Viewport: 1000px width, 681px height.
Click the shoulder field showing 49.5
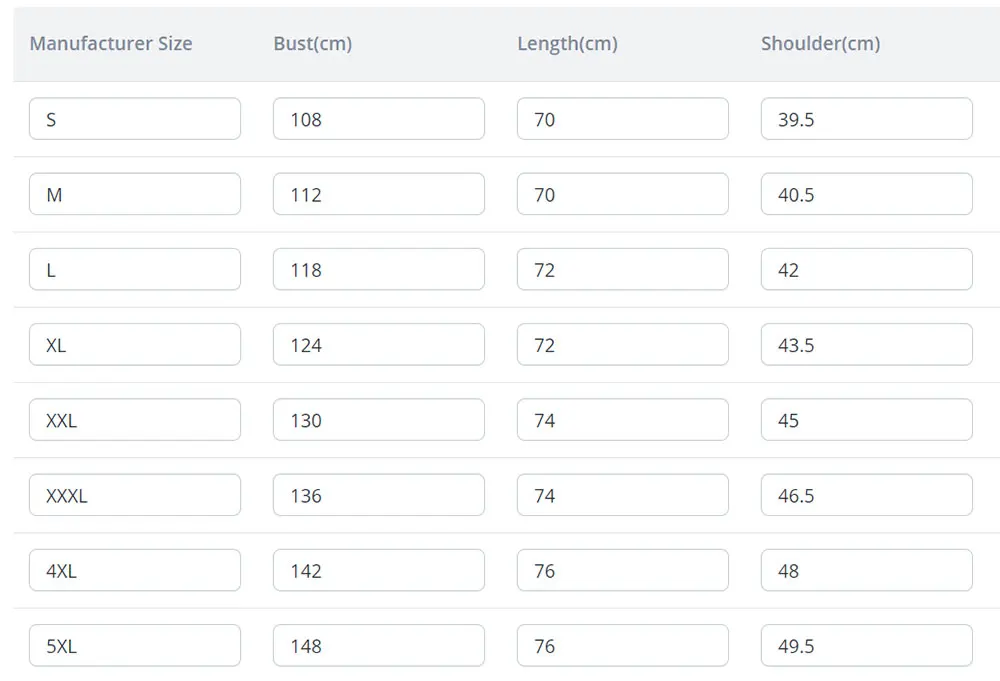point(867,645)
